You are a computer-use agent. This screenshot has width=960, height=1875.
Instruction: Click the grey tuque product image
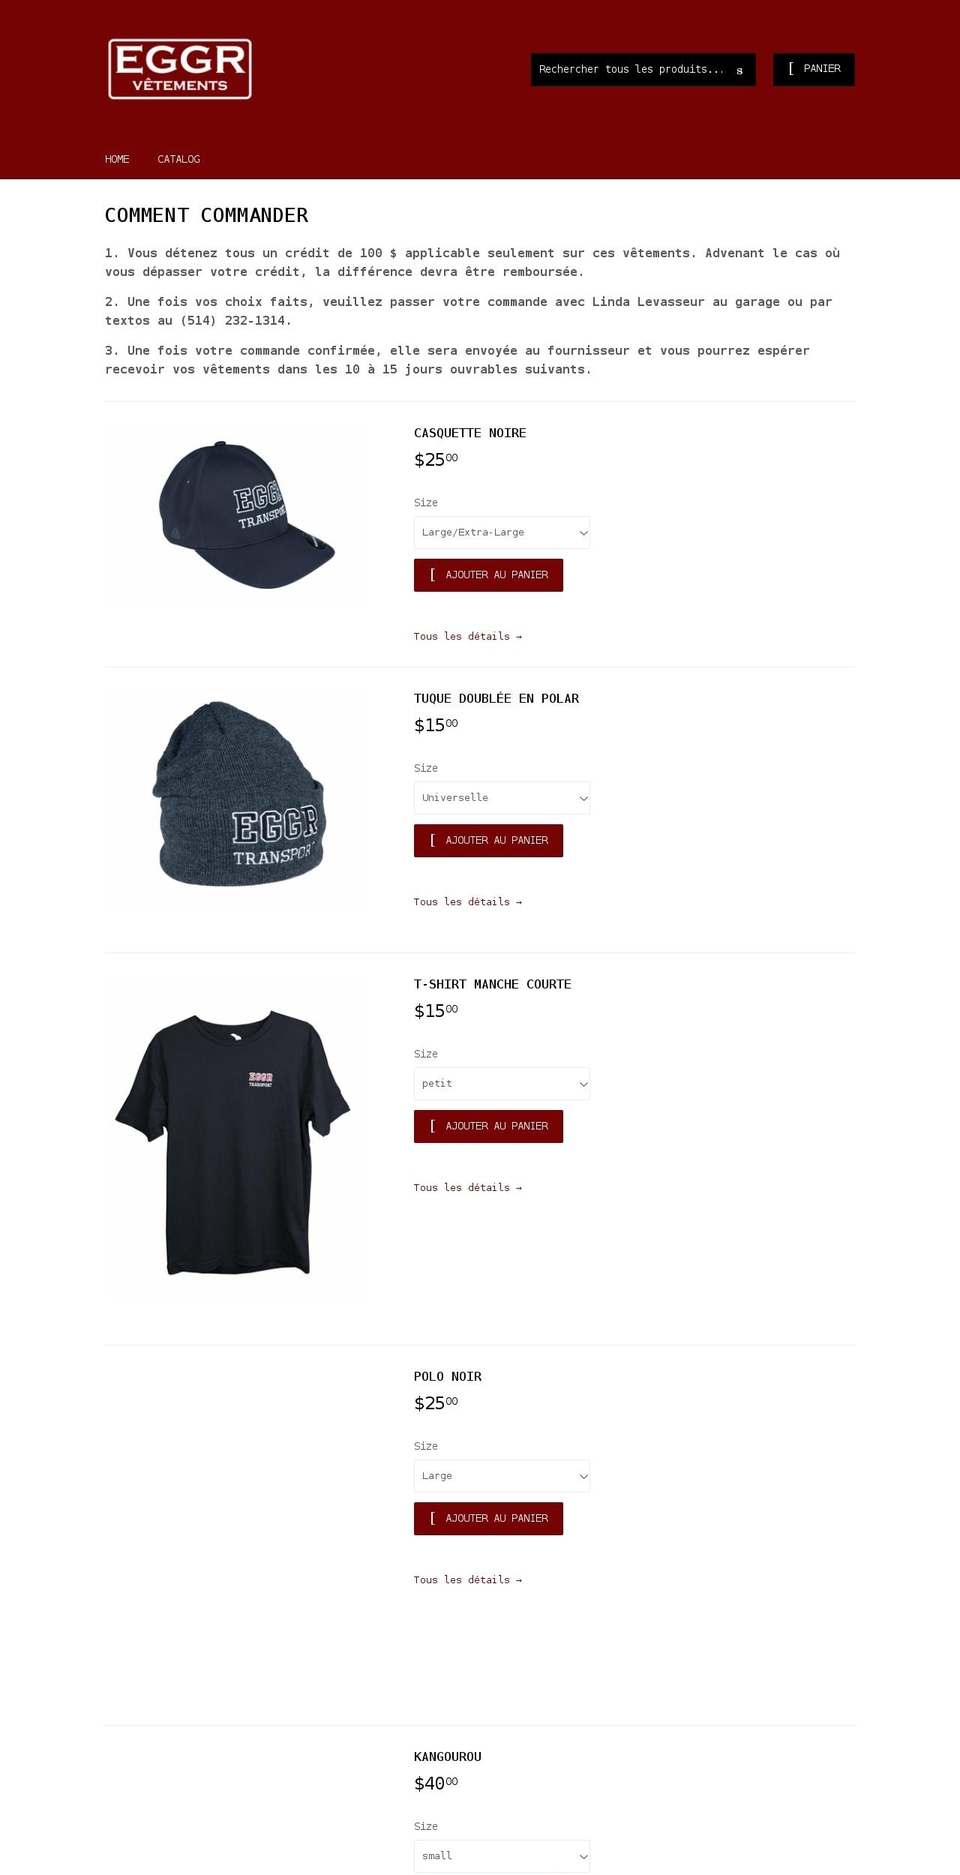pos(238,794)
